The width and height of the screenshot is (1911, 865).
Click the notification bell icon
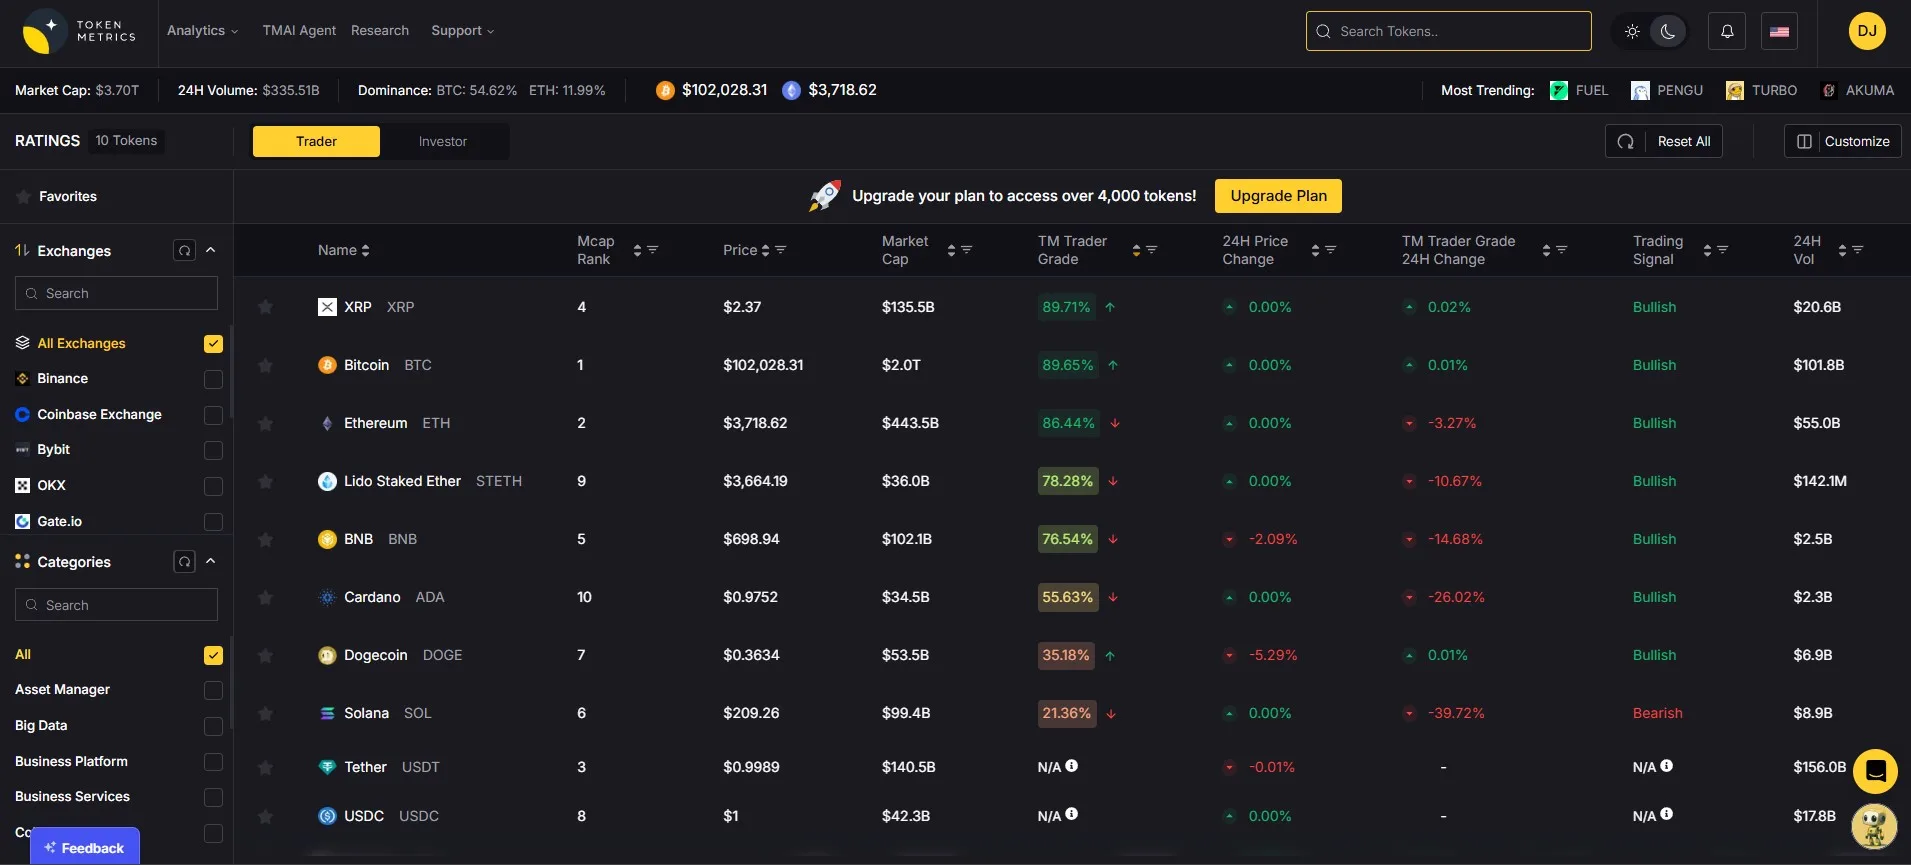(x=1727, y=31)
